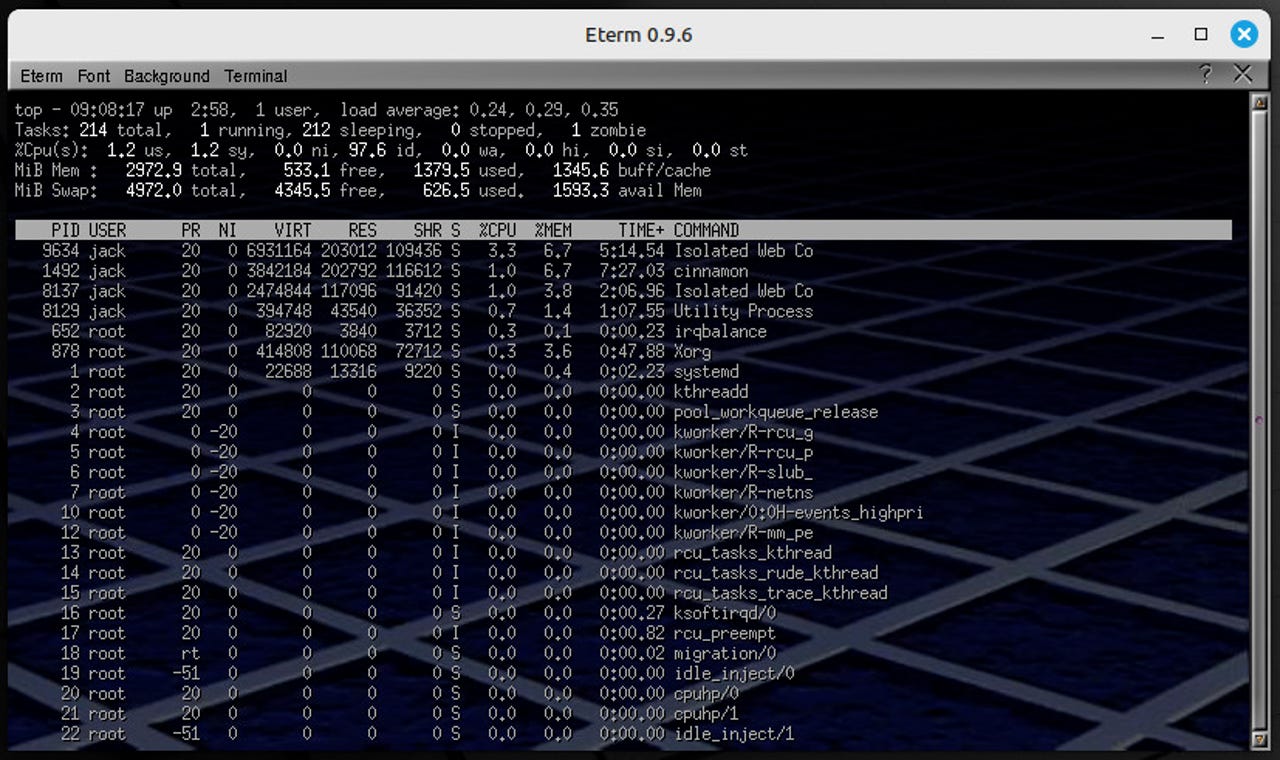Click the COMMAND column header
The width and height of the screenshot is (1280, 760).
(706, 230)
